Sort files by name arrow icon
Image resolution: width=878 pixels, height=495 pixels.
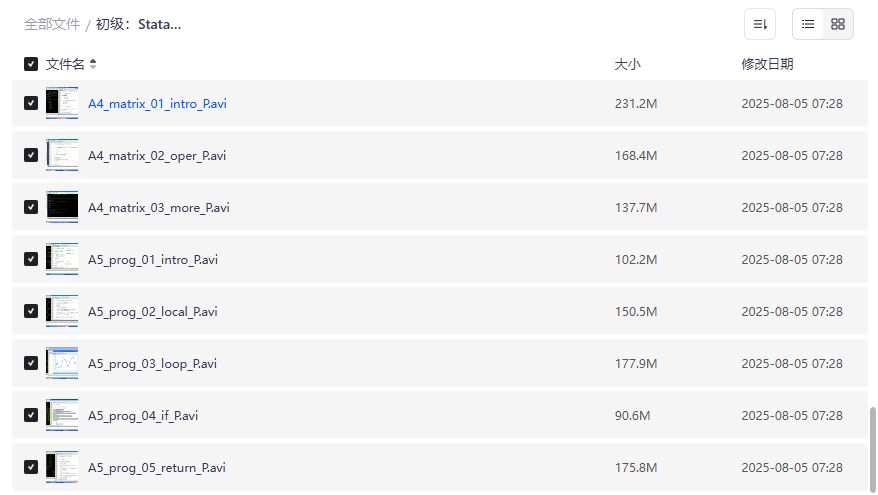93,64
